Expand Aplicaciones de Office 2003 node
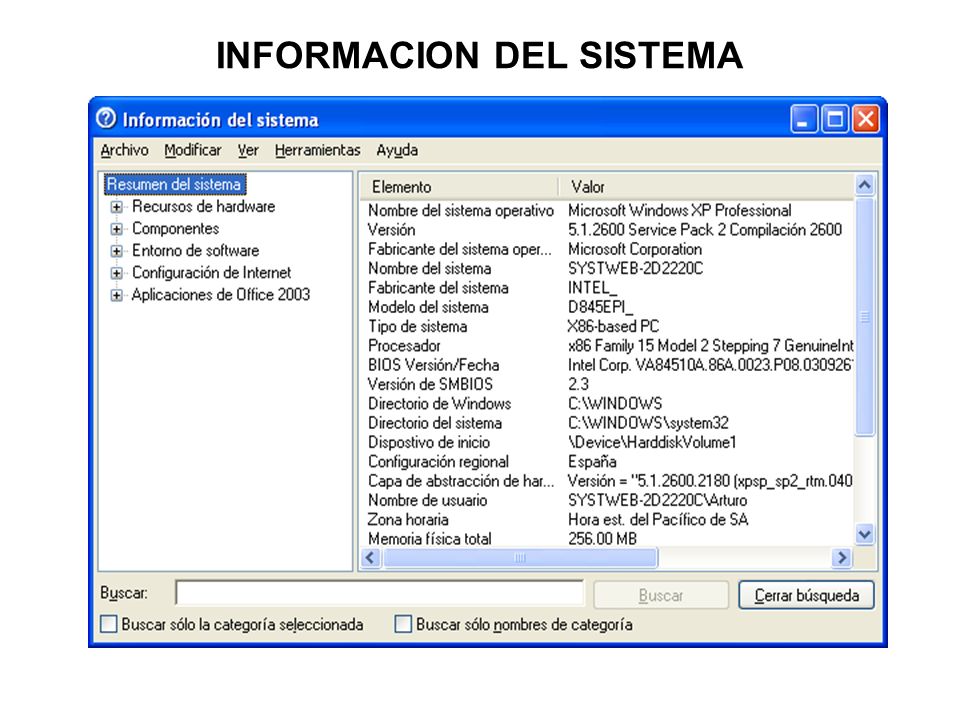Screen dimensions: 960x720 pos(116,295)
